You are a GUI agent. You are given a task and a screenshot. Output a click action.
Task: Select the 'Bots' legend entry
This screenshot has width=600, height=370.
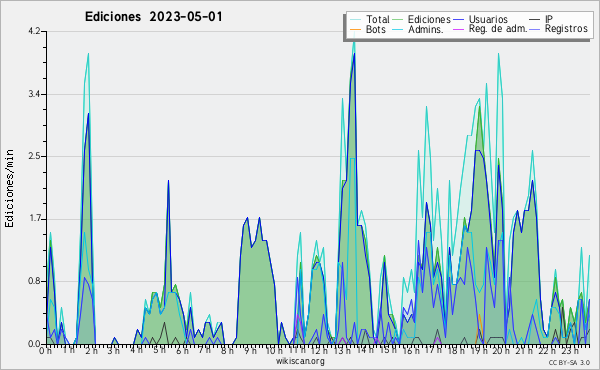coord(376,29)
